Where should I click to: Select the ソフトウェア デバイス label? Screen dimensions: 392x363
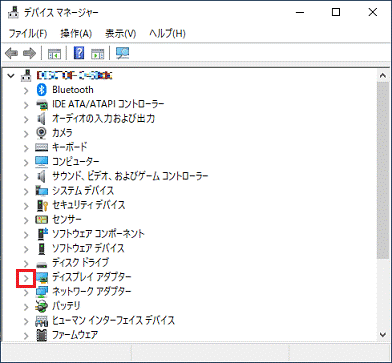(88, 248)
